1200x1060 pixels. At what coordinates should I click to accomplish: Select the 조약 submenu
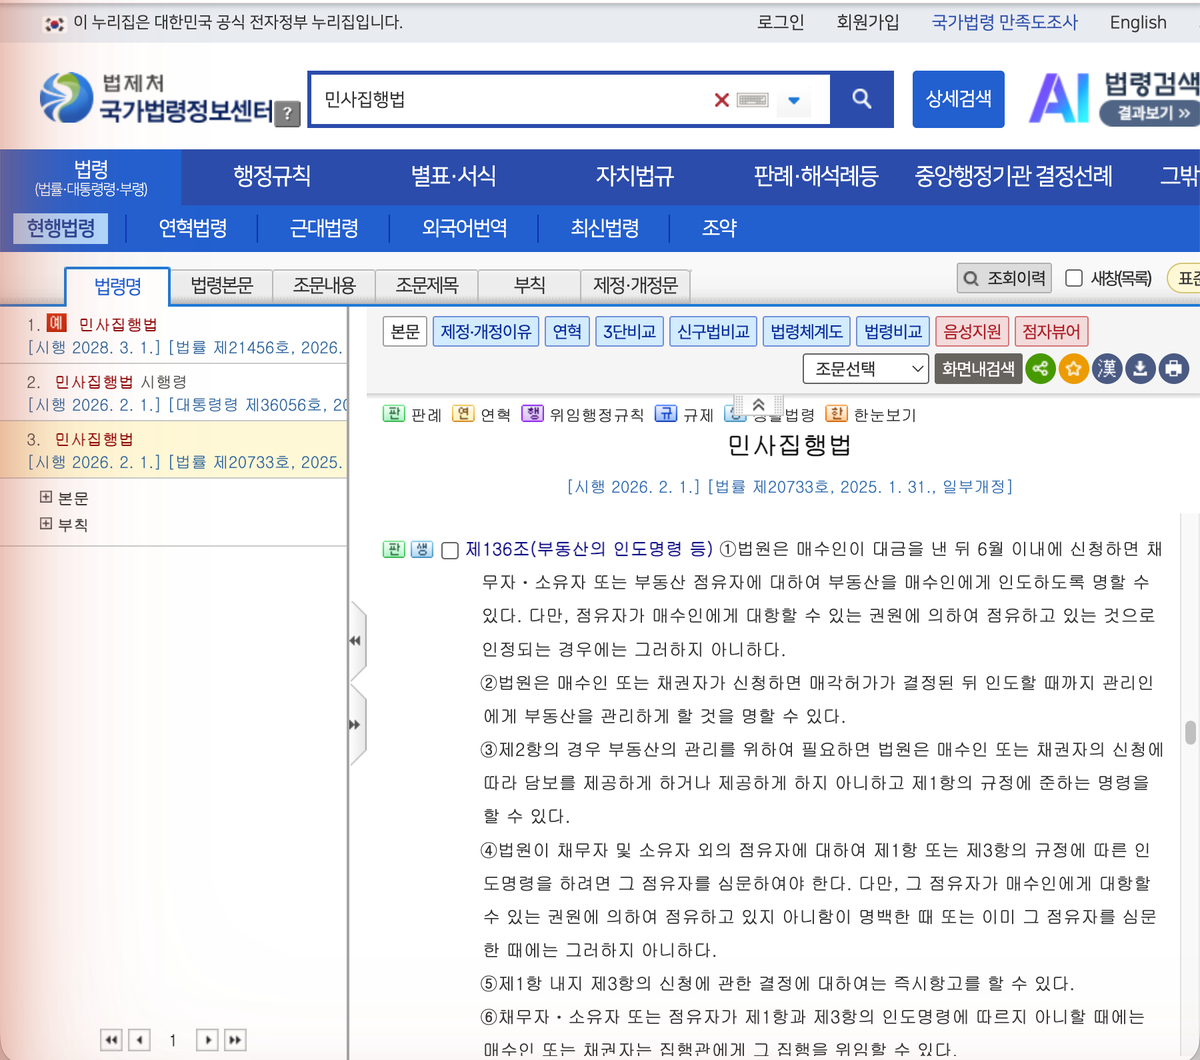pyautogui.click(x=719, y=228)
